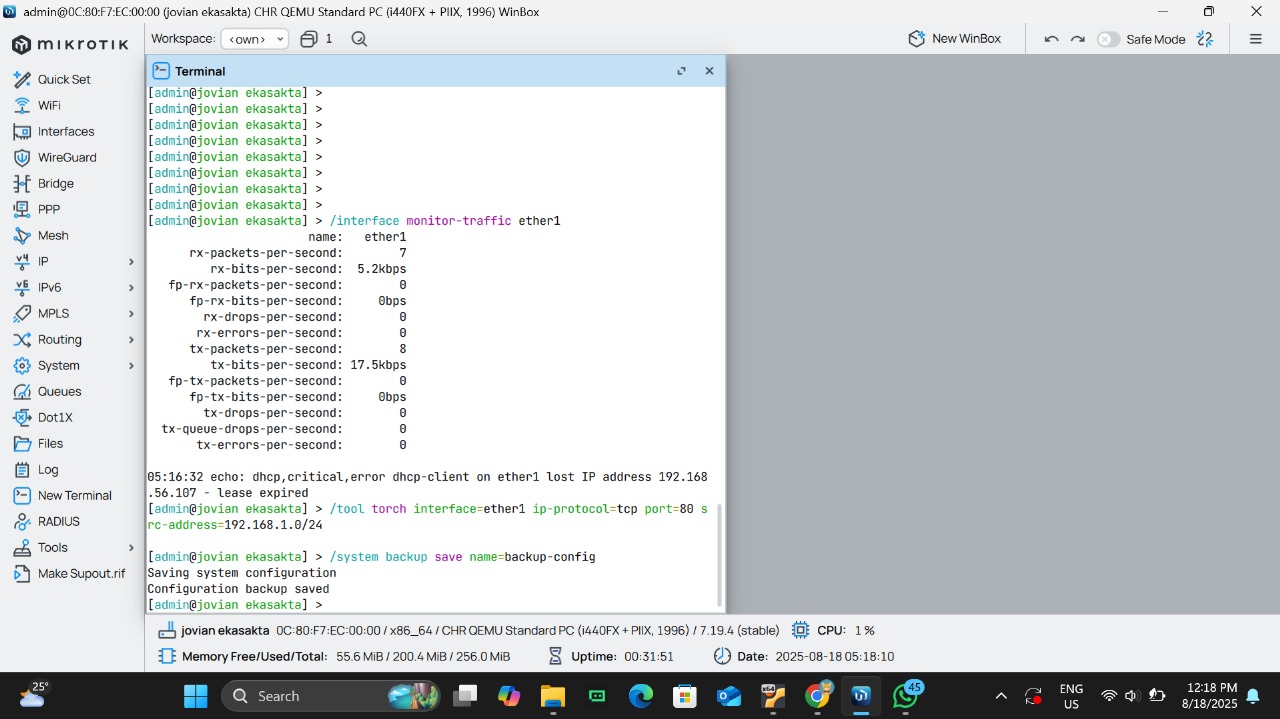Open the Files section
1280x719 pixels.
pos(50,443)
